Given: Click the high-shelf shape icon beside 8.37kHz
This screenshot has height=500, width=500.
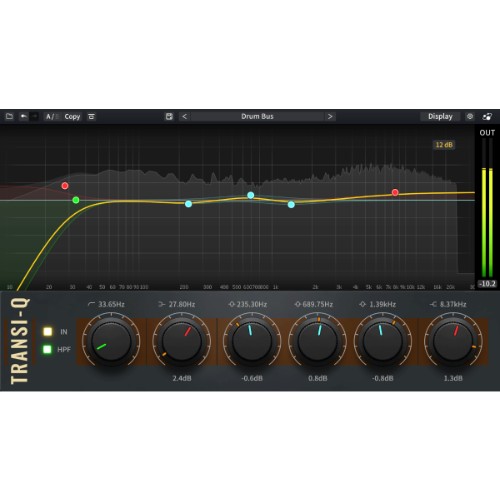Looking at the screenshot, I should pos(433,304).
